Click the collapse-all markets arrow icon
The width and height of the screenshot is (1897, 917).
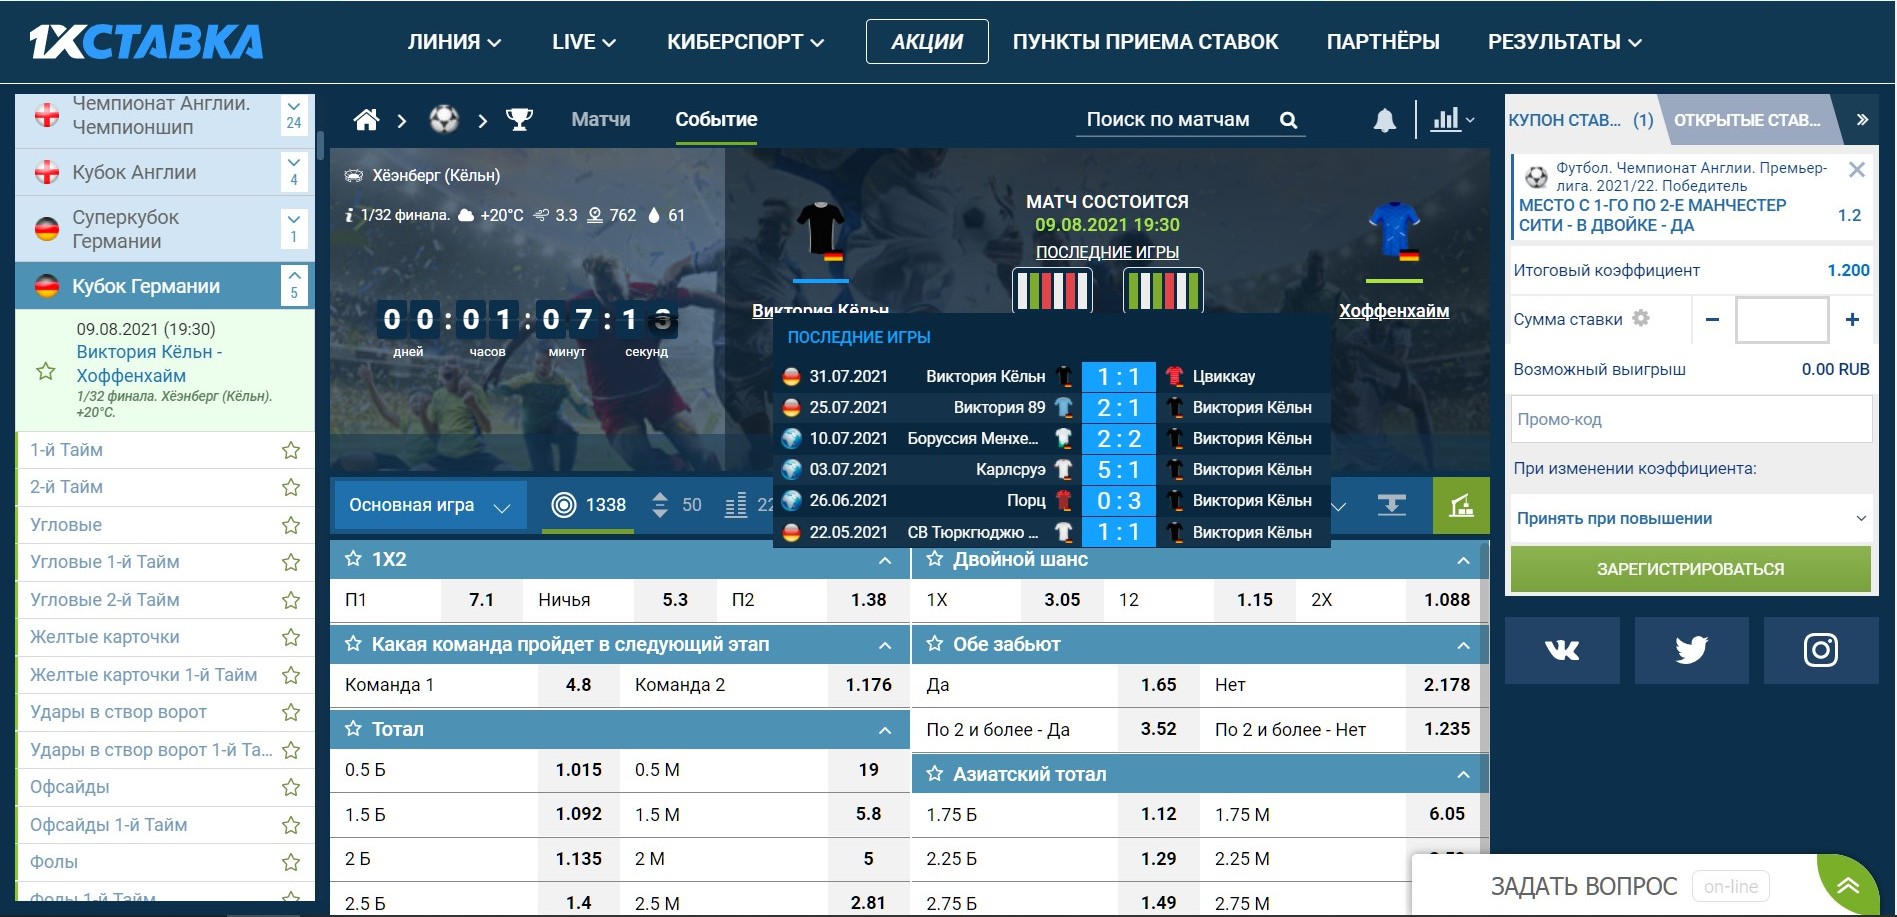click(1391, 505)
